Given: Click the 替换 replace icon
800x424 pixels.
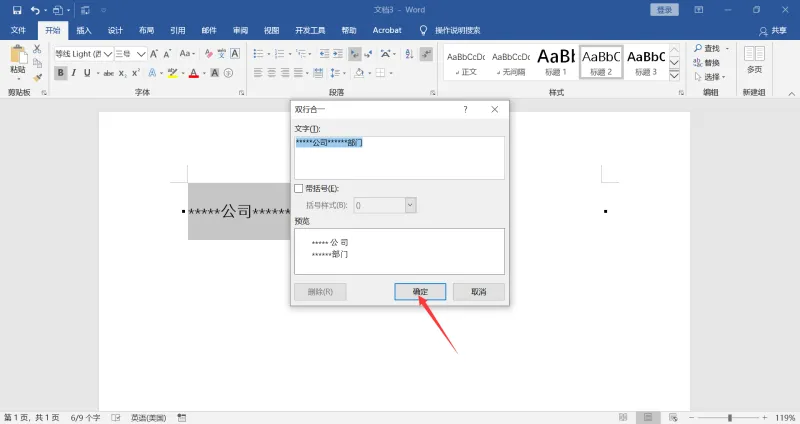Looking at the screenshot, I should [x=706, y=63].
